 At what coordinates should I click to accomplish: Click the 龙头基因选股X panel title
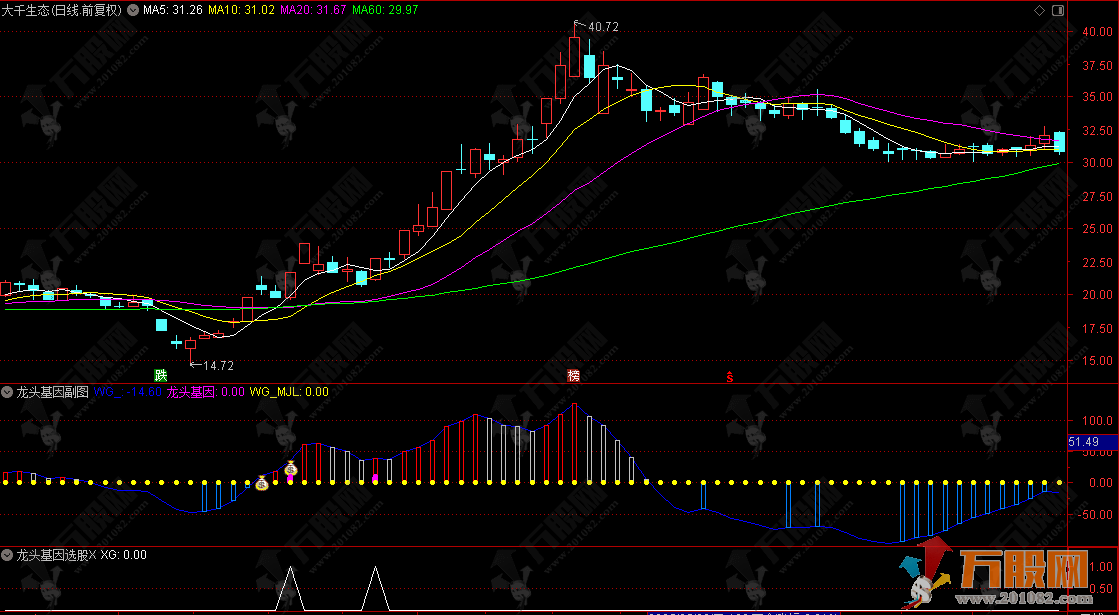coord(56,554)
